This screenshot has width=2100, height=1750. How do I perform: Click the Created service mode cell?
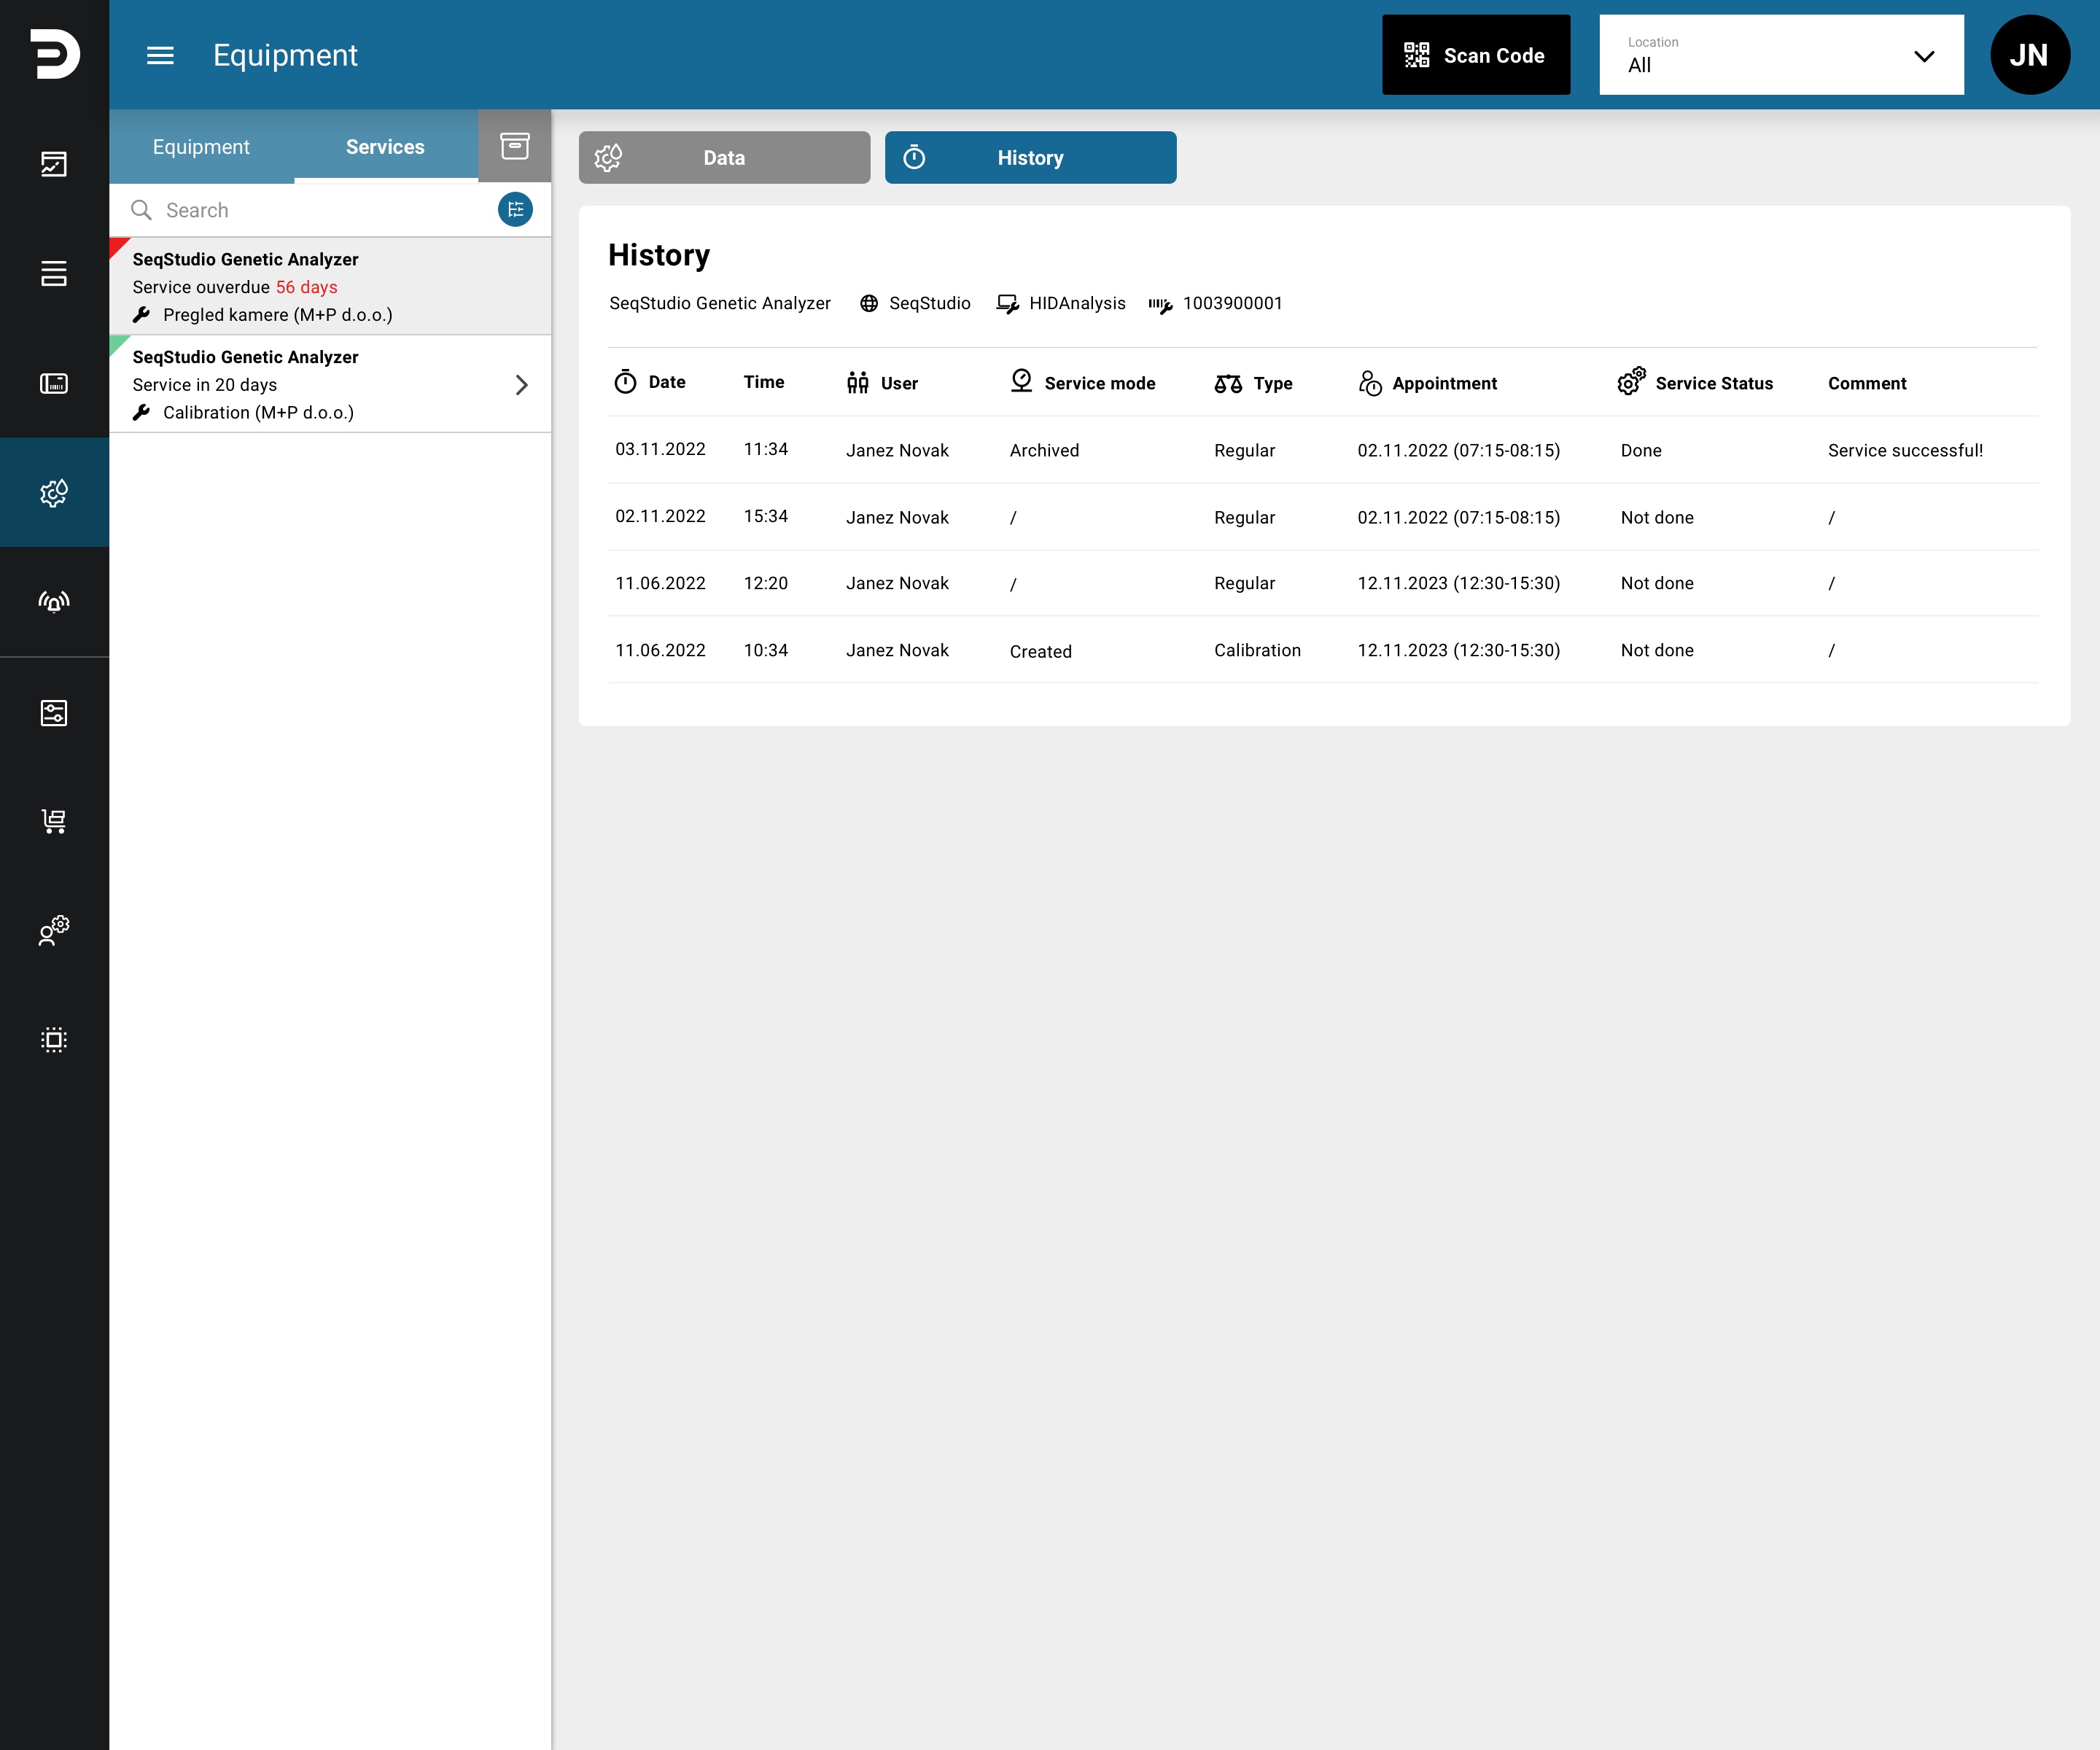[x=1040, y=651]
